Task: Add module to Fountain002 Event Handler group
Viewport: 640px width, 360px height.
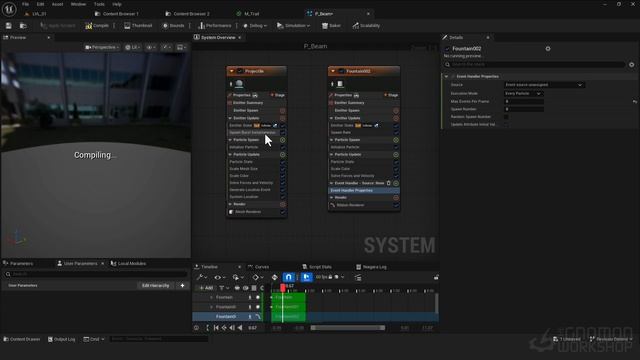Action: (x=396, y=183)
